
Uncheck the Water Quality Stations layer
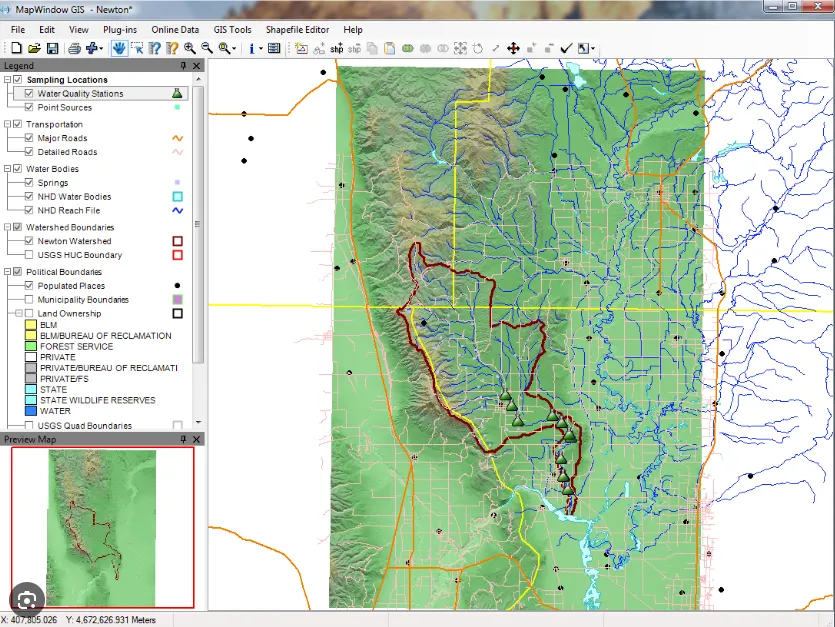tap(29, 94)
